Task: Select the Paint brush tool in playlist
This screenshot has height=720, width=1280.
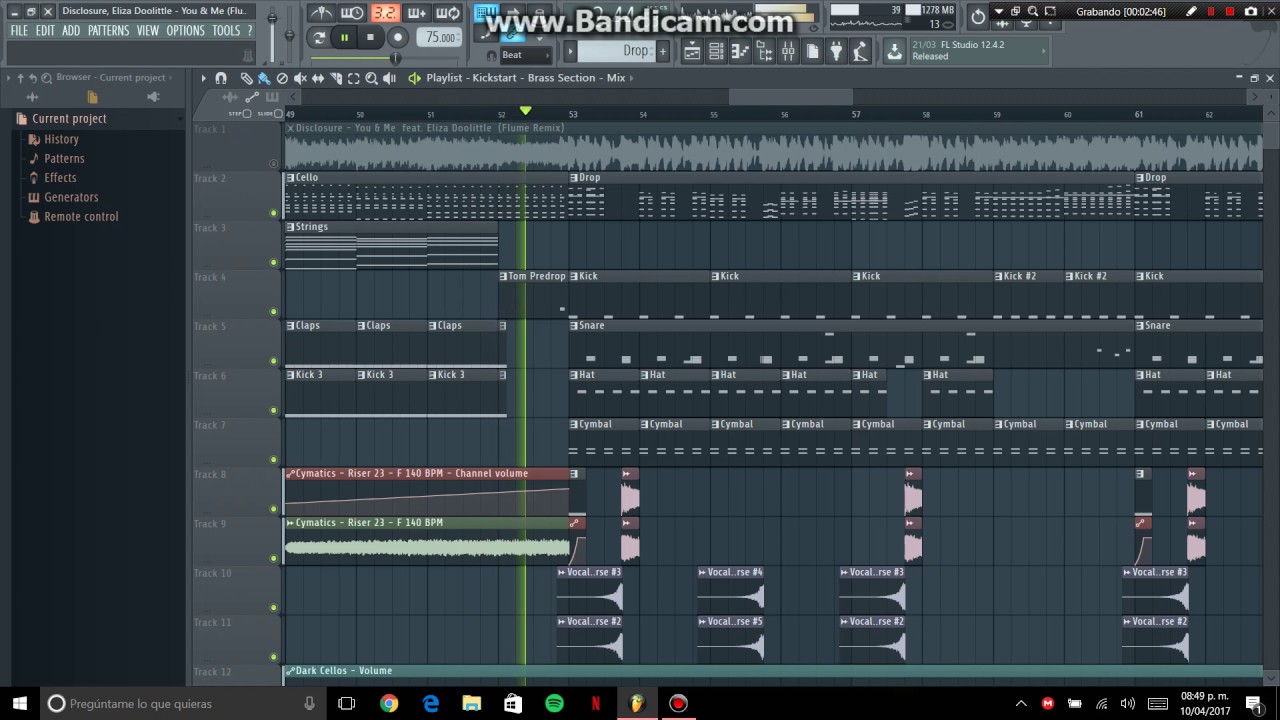Action: coord(264,78)
